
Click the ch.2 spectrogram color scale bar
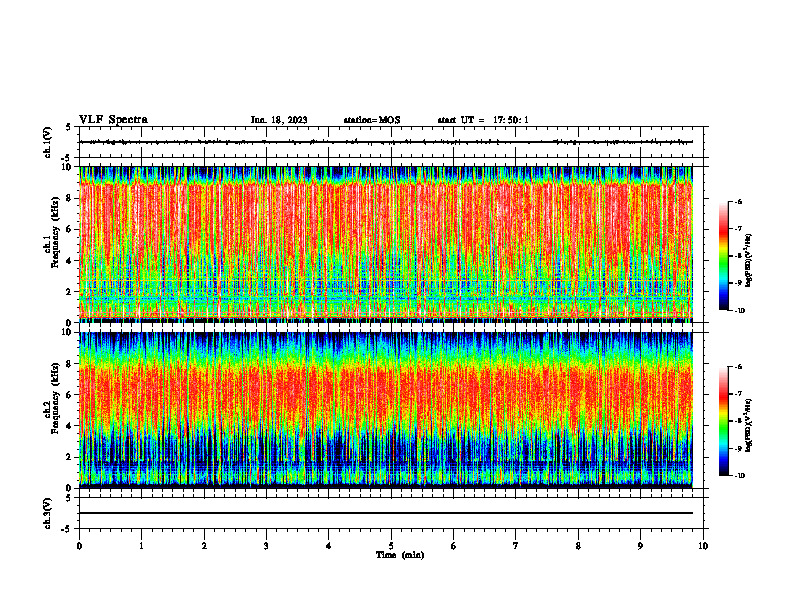723,421
